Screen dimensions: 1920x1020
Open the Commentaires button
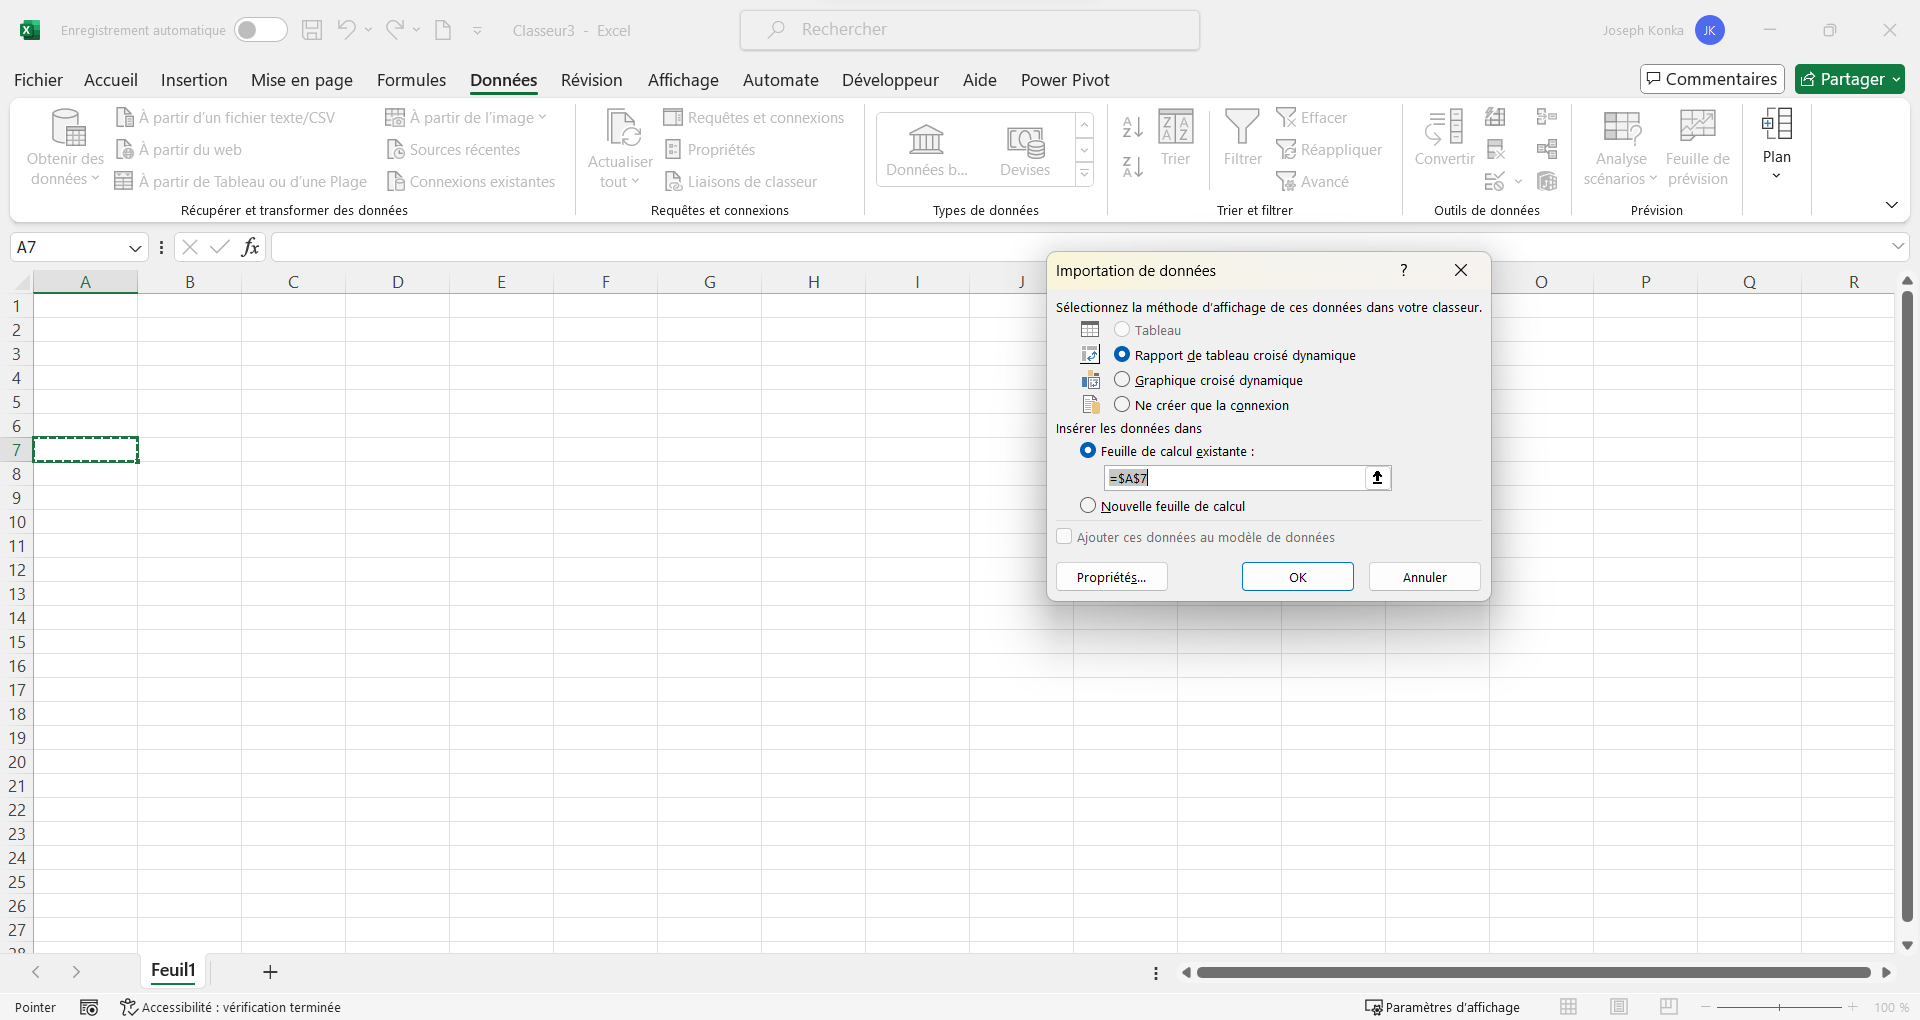click(1712, 79)
